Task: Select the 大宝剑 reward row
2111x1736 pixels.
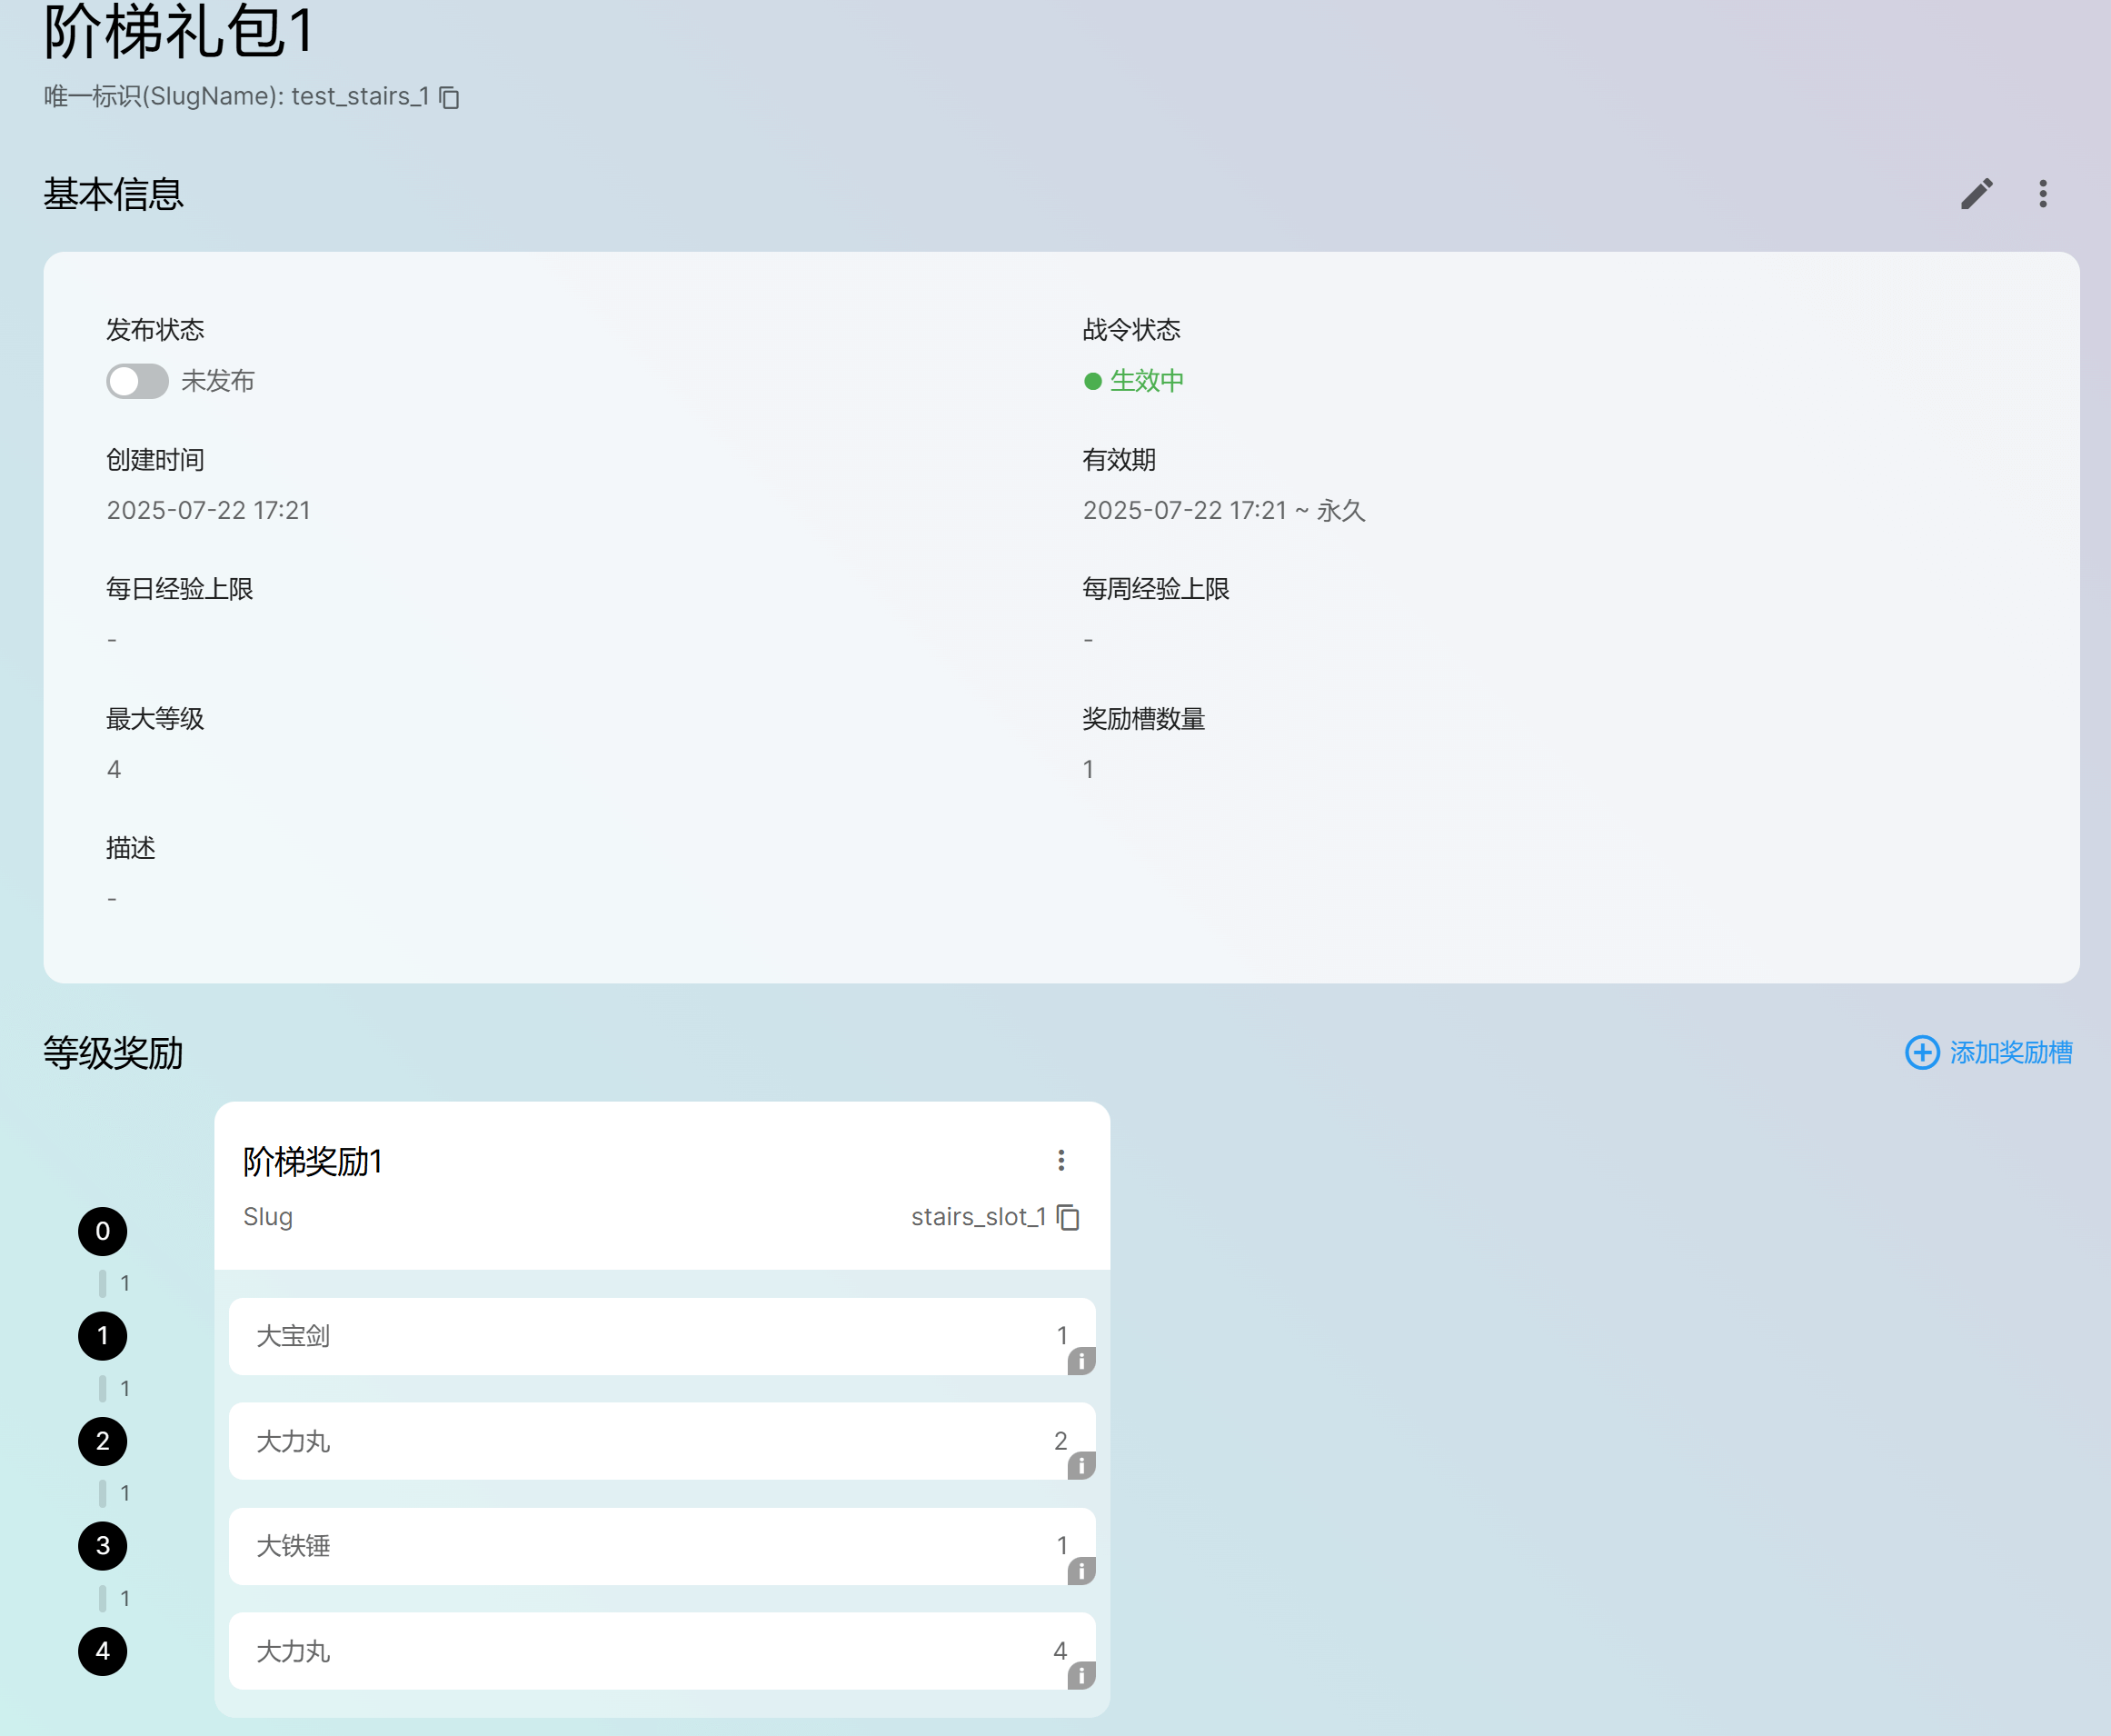Action: click(660, 1336)
